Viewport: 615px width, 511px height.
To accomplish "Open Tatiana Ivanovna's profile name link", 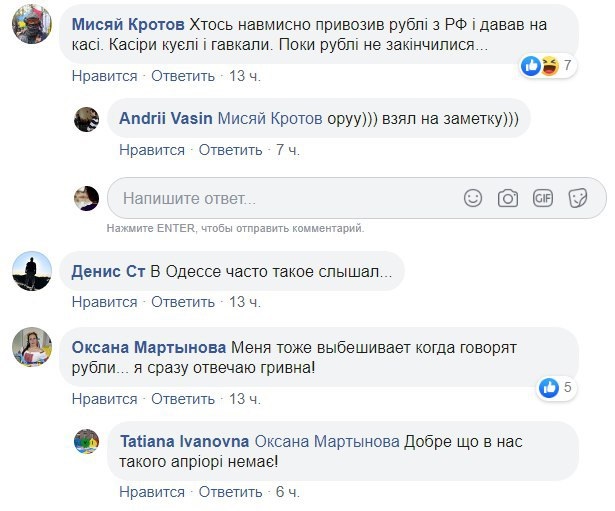I will pos(183,441).
